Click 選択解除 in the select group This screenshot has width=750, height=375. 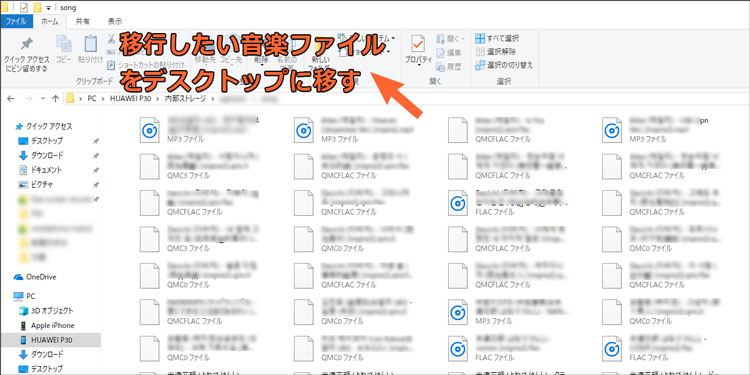[x=496, y=51]
